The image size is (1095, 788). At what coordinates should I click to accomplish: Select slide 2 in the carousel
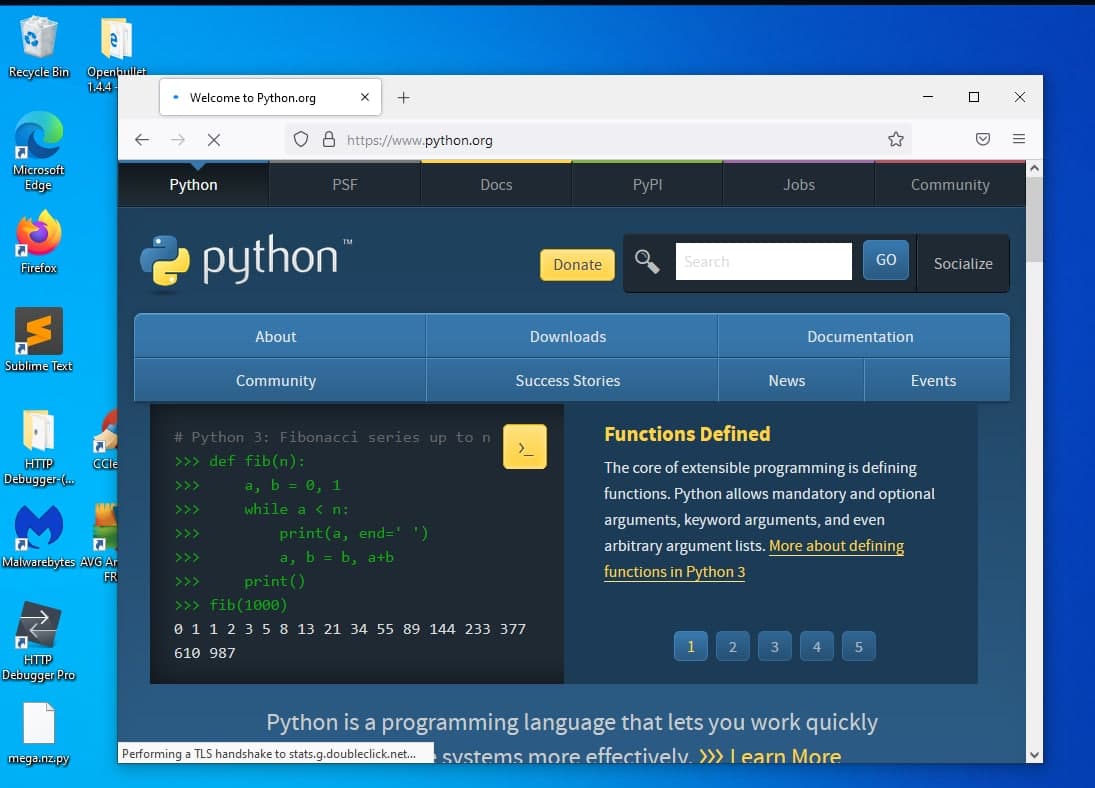[x=732, y=647]
